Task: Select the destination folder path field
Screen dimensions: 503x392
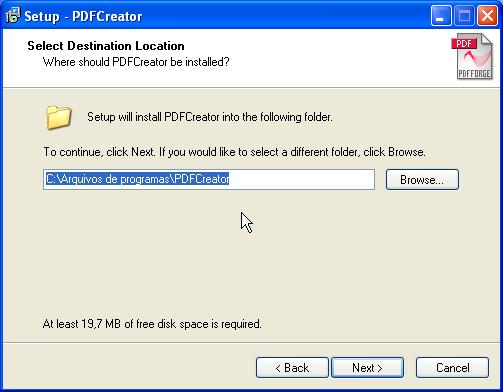Action: point(209,179)
